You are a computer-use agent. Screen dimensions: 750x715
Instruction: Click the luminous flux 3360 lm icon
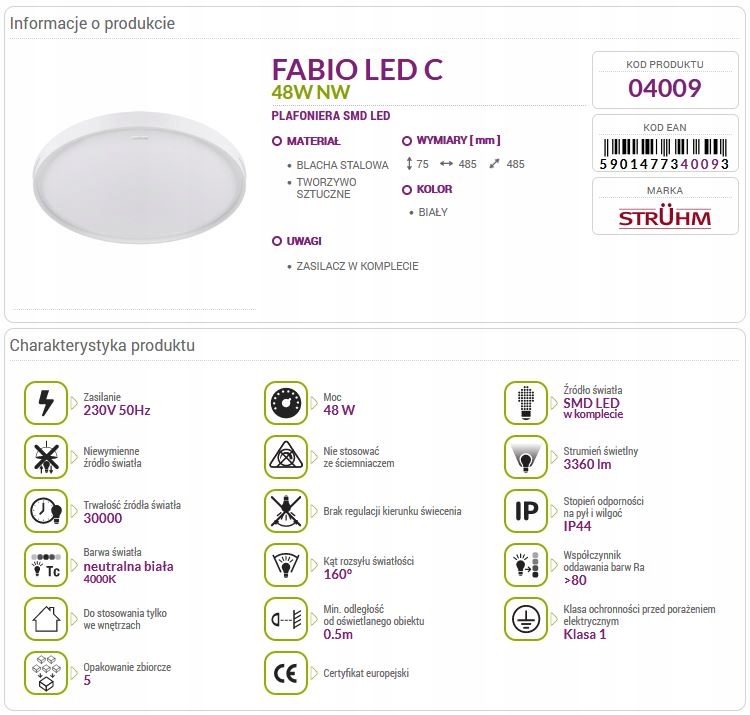click(x=527, y=457)
